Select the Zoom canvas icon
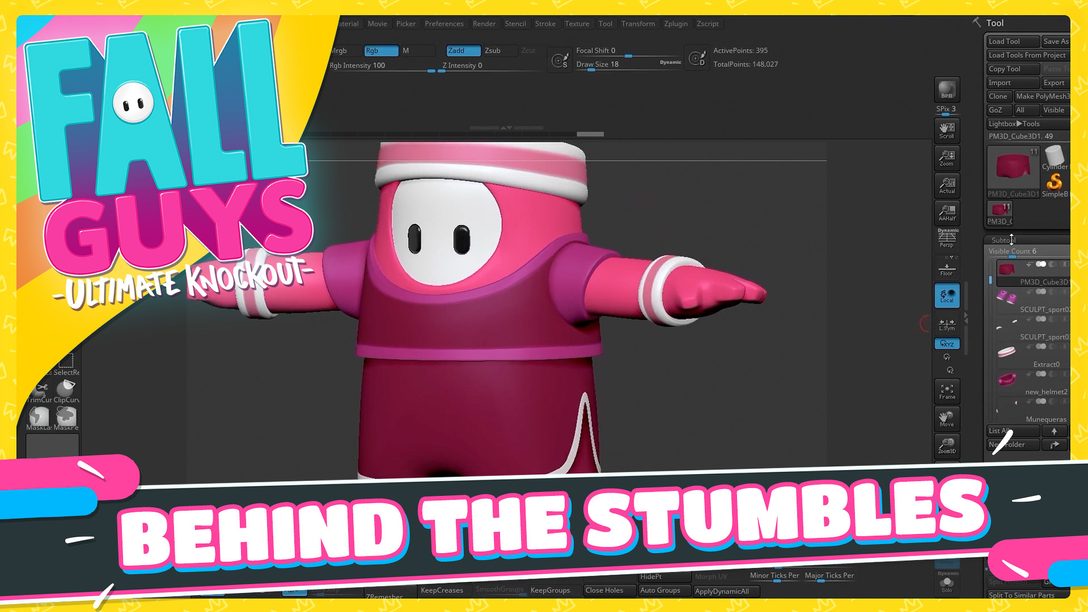 (946, 158)
